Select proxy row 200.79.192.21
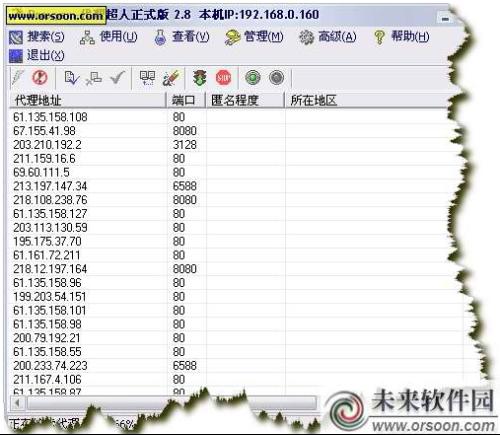The image size is (500, 435). coord(233,338)
